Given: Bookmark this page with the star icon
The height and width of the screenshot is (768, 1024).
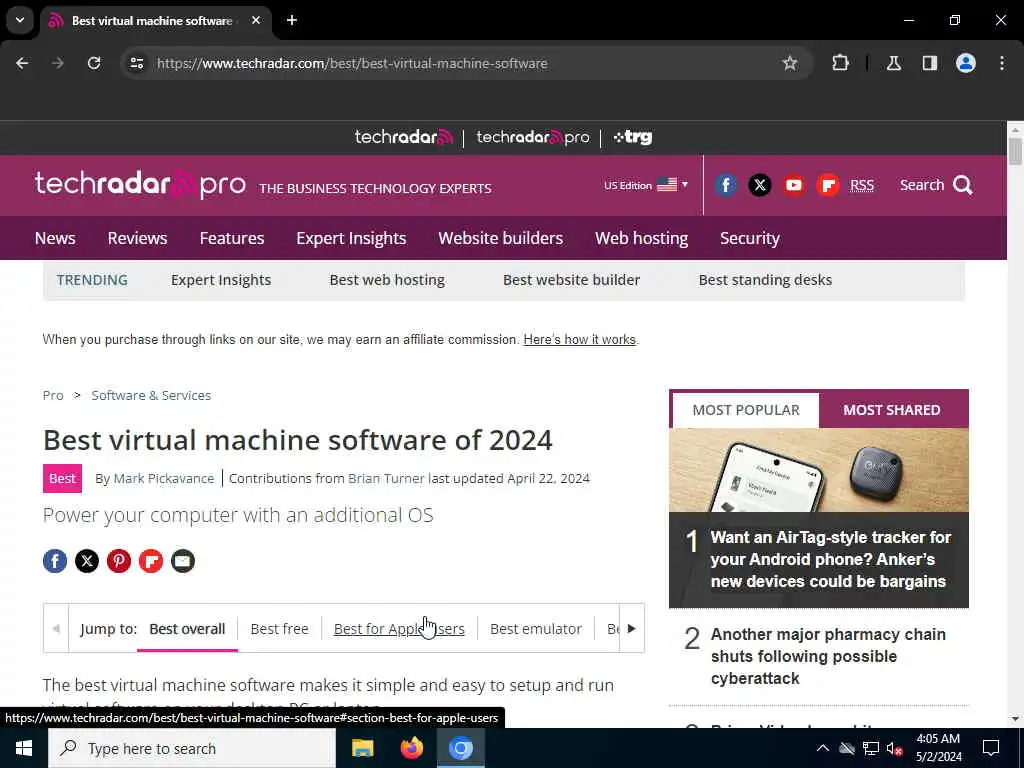Looking at the screenshot, I should click(x=790, y=63).
